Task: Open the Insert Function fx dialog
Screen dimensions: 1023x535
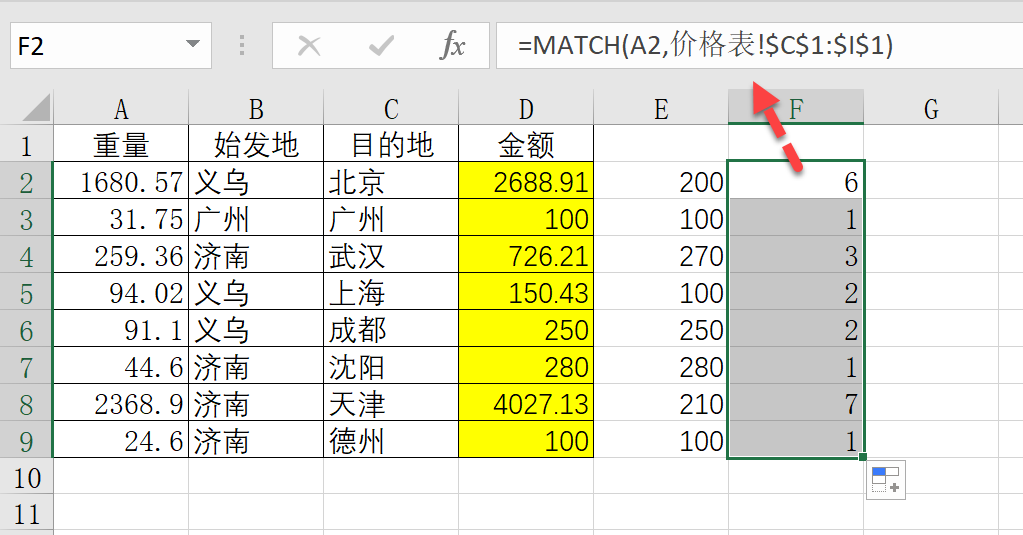Action: pyautogui.click(x=453, y=46)
